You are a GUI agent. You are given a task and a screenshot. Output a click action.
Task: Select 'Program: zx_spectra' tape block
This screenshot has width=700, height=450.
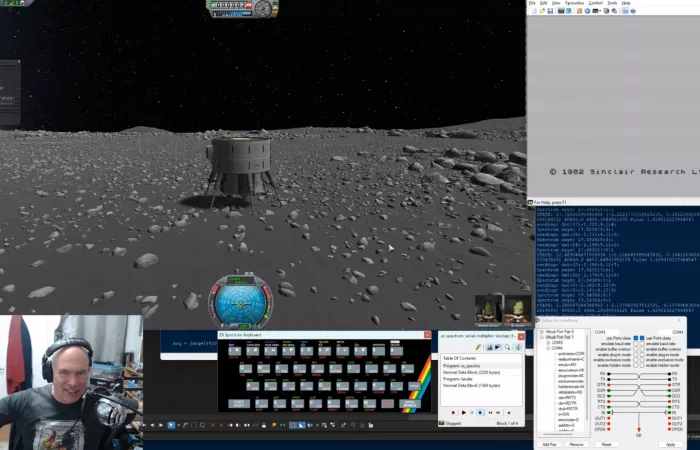point(462,366)
